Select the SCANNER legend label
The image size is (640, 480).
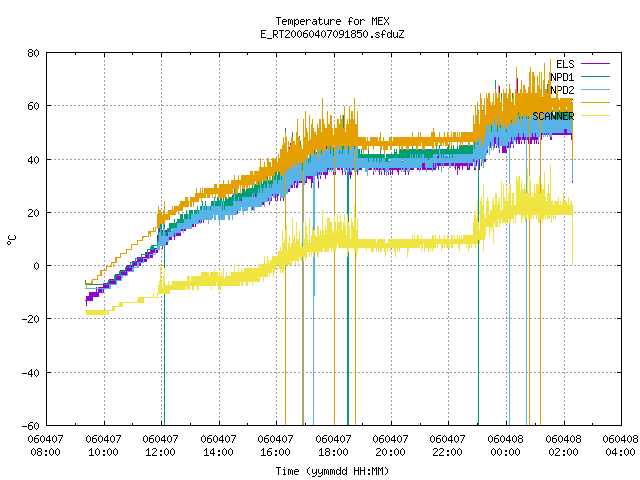(x=553, y=116)
